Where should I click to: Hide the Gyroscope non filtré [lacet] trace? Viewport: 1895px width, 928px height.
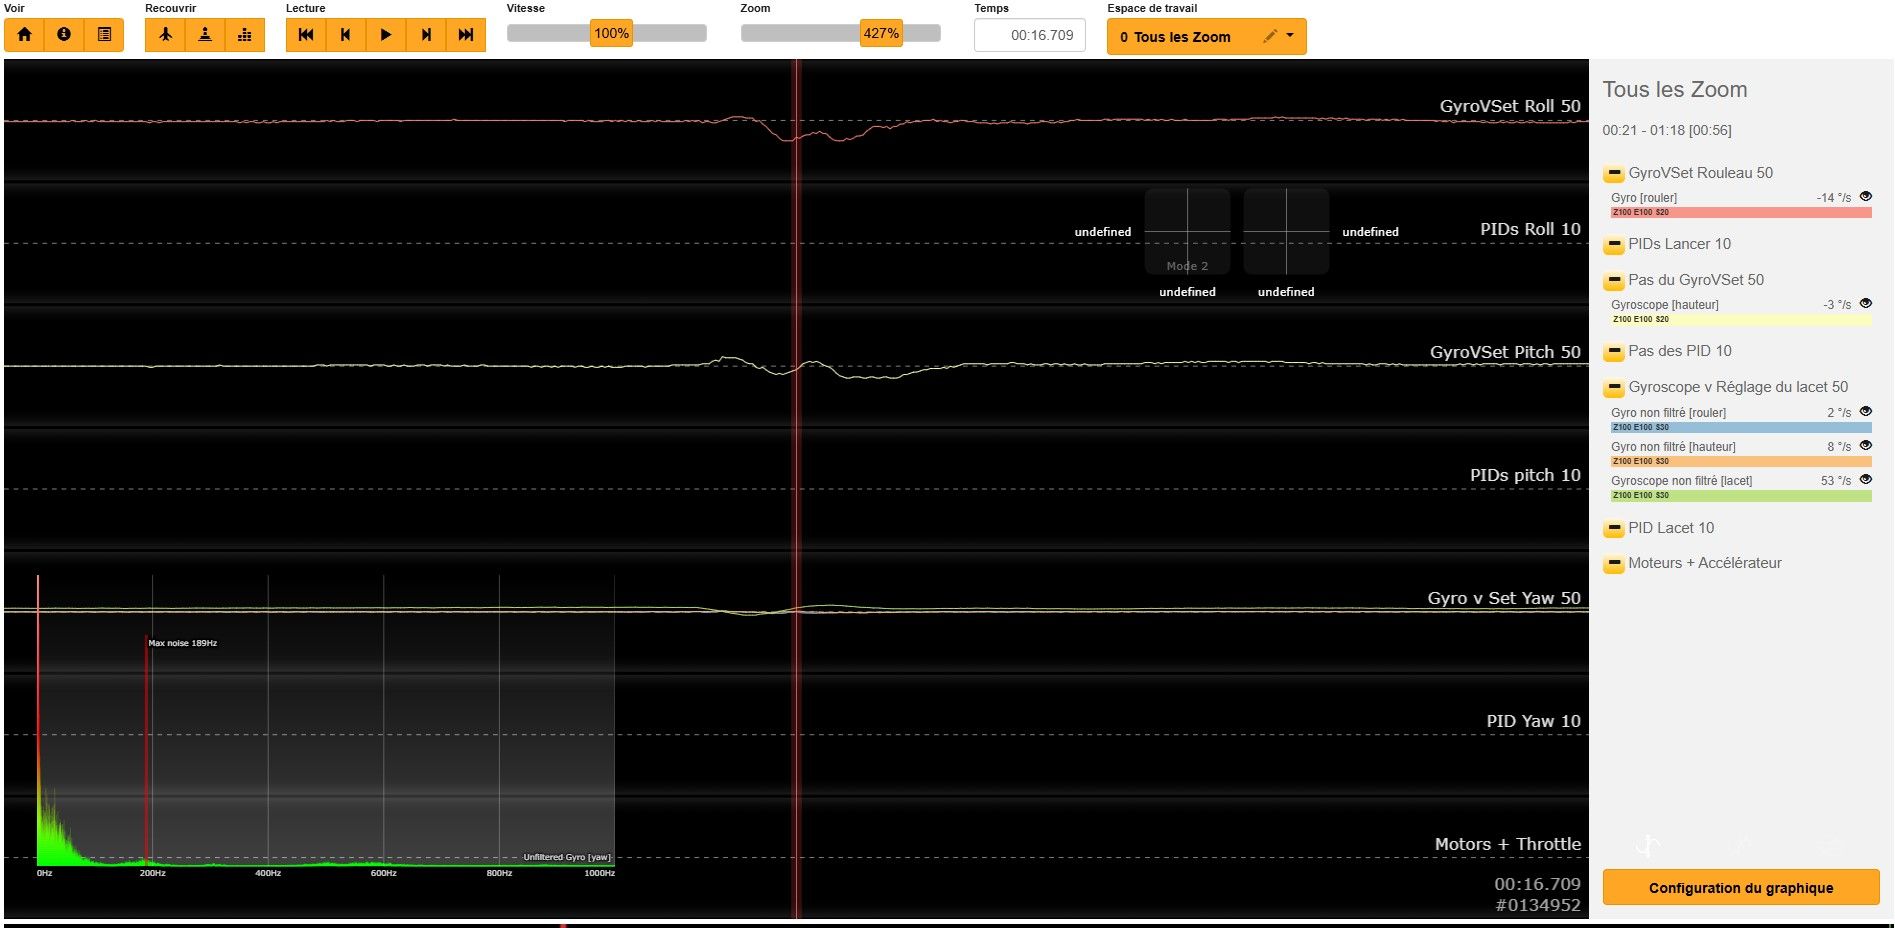[x=1865, y=480]
